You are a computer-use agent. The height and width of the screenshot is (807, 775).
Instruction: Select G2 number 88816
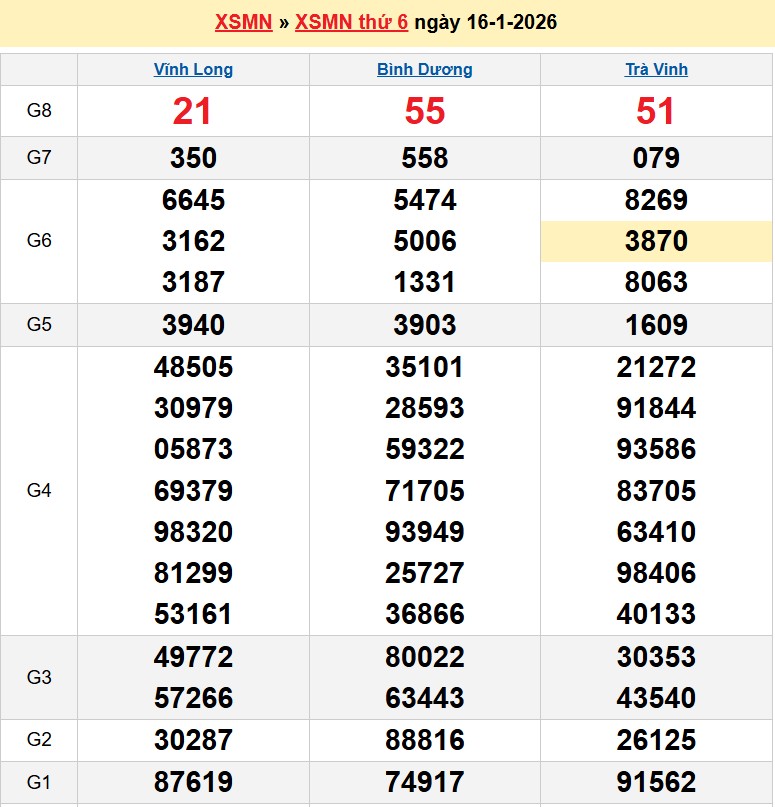click(x=424, y=740)
